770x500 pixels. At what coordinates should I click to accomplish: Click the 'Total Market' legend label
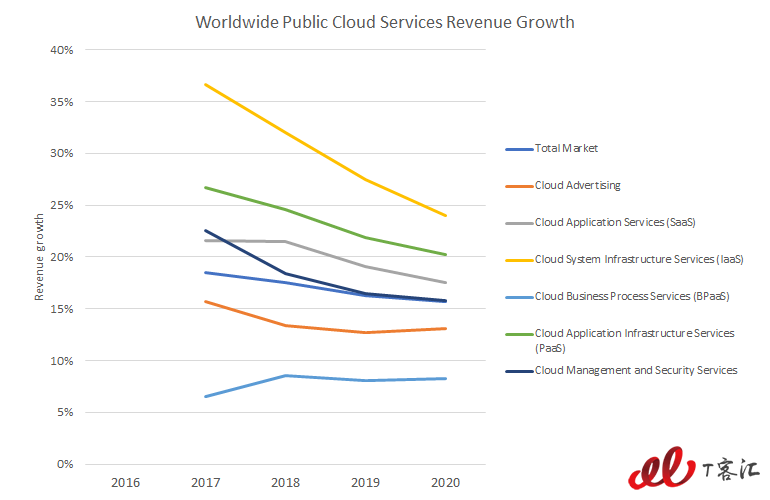coord(566,148)
